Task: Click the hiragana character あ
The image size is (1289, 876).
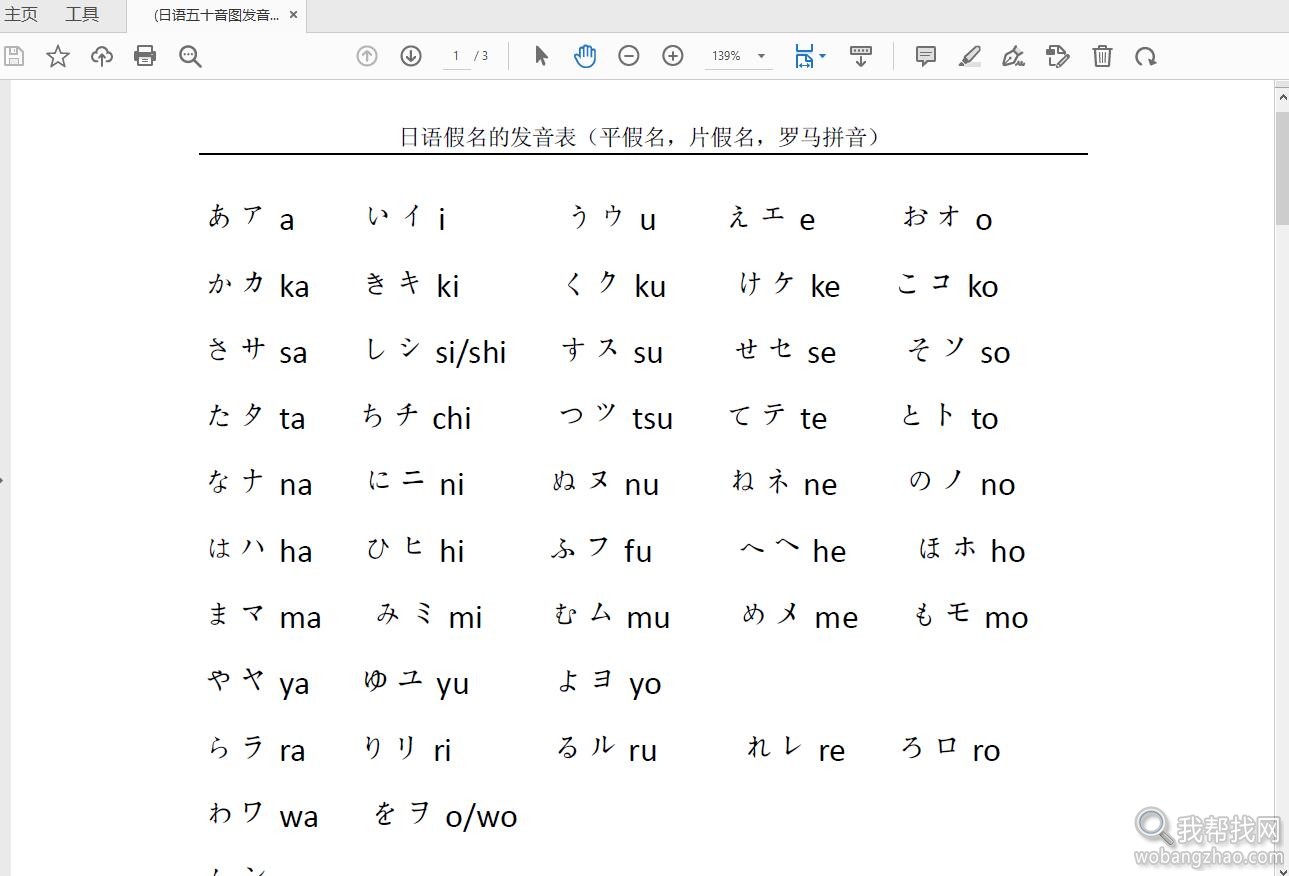Action: coord(220,215)
